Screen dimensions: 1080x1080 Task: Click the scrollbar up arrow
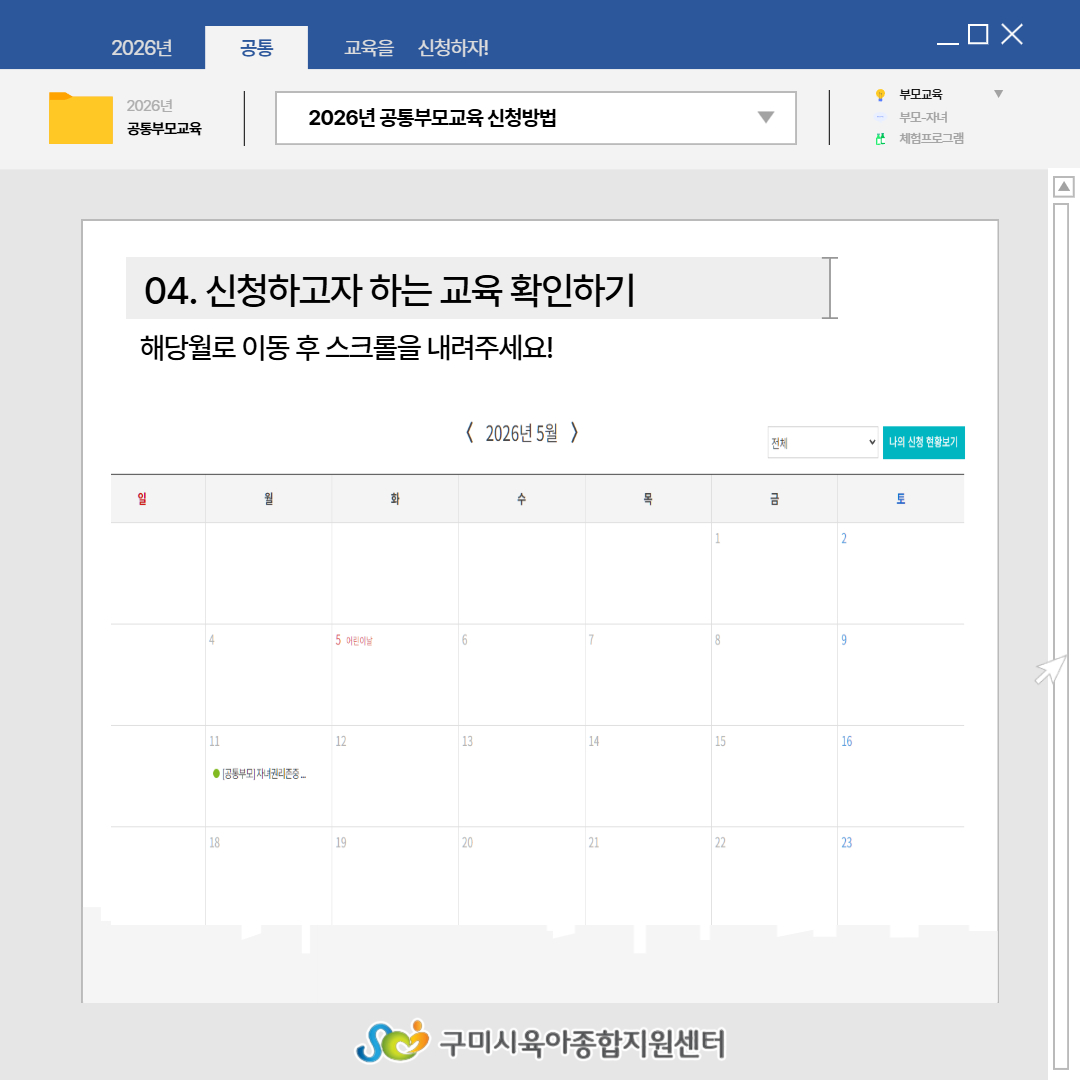[x=1064, y=187]
